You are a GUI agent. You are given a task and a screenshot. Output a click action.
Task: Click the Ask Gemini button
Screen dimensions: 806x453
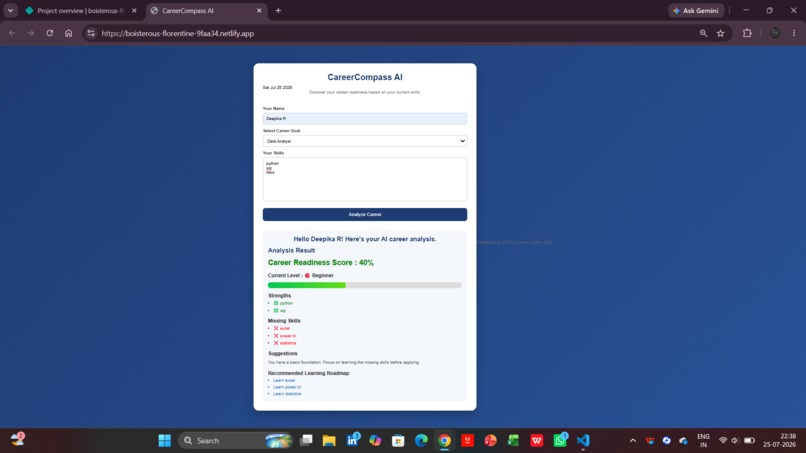coord(696,10)
